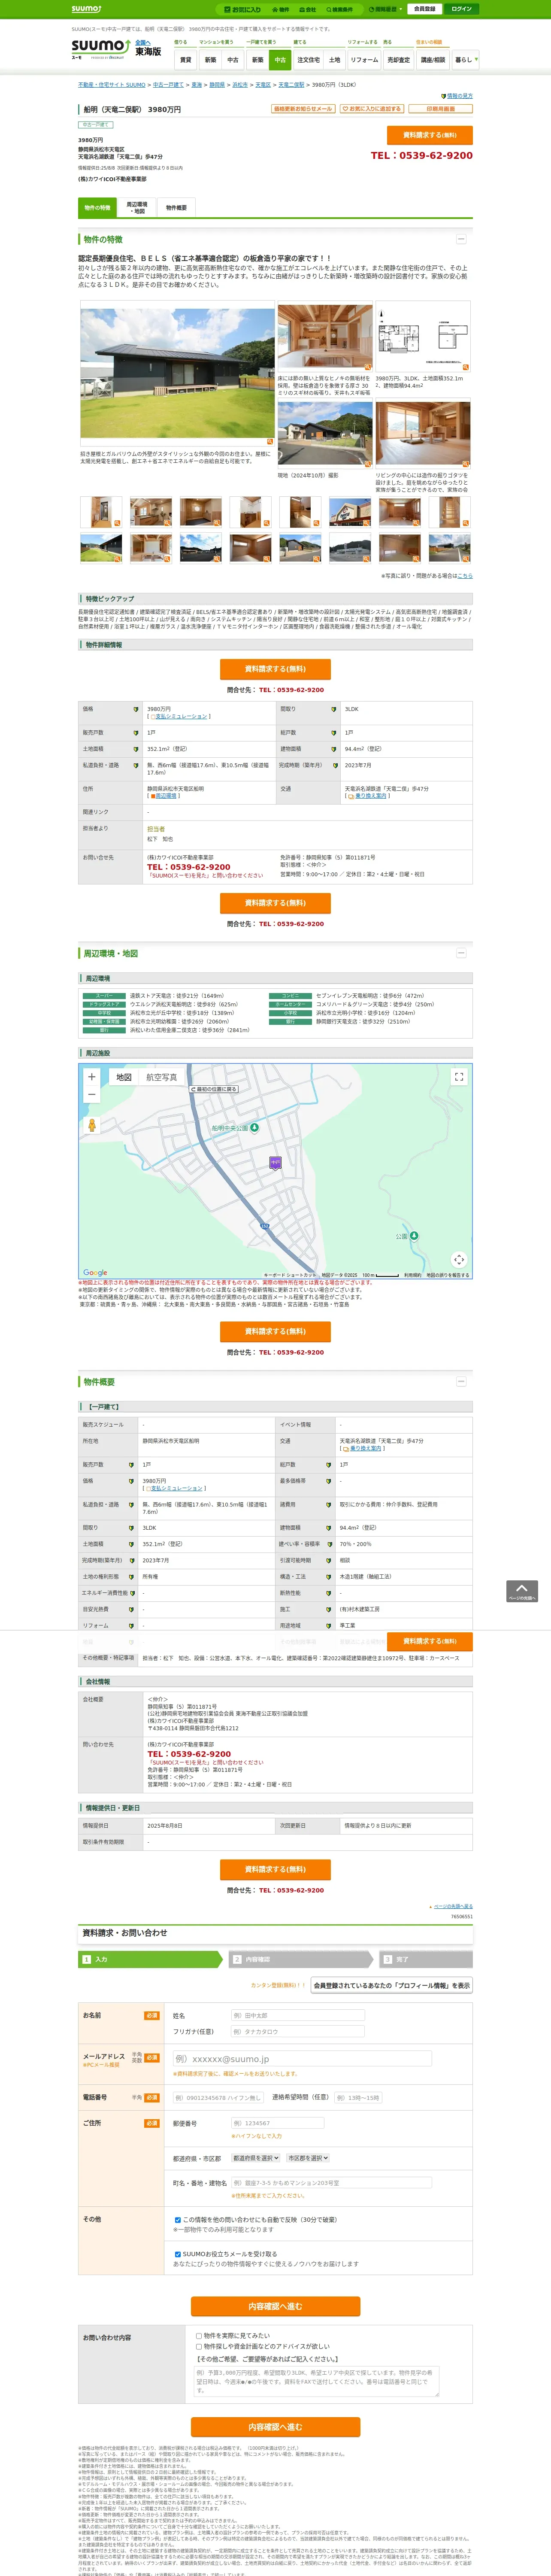The width and height of the screenshot is (551, 2576).
Task: Click 価格更新お知らせメール button
Action: [x=303, y=109]
